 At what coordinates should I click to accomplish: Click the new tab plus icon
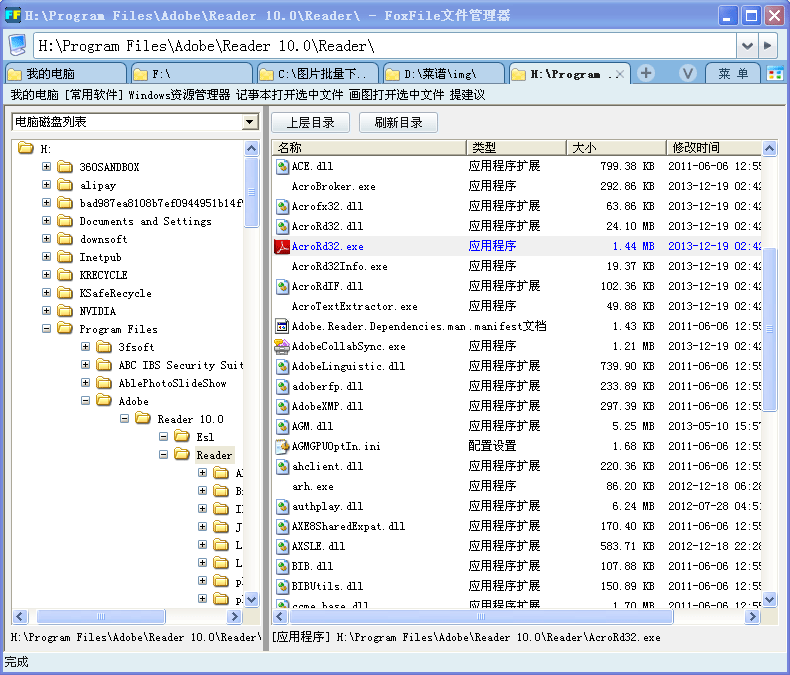pos(646,73)
